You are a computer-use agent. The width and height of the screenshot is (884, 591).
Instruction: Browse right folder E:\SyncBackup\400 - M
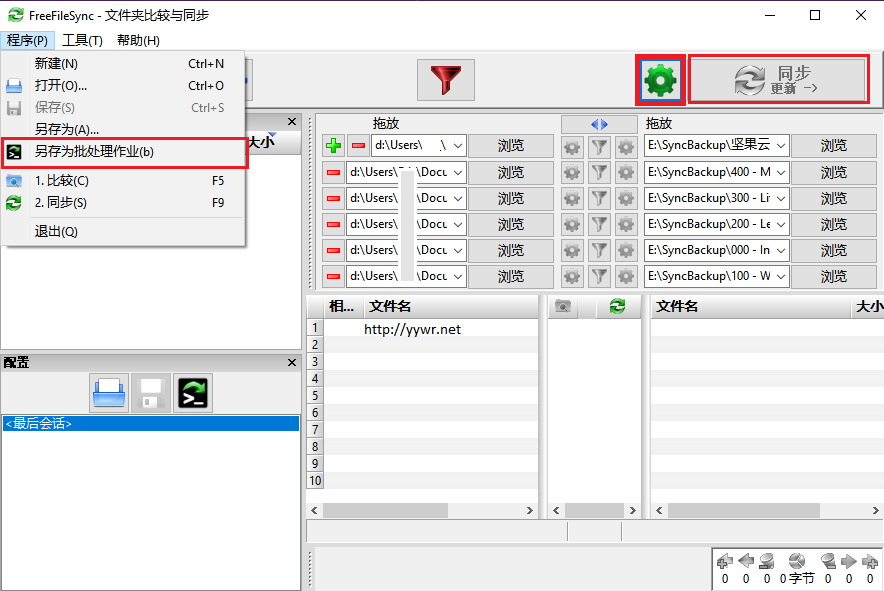[834, 172]
